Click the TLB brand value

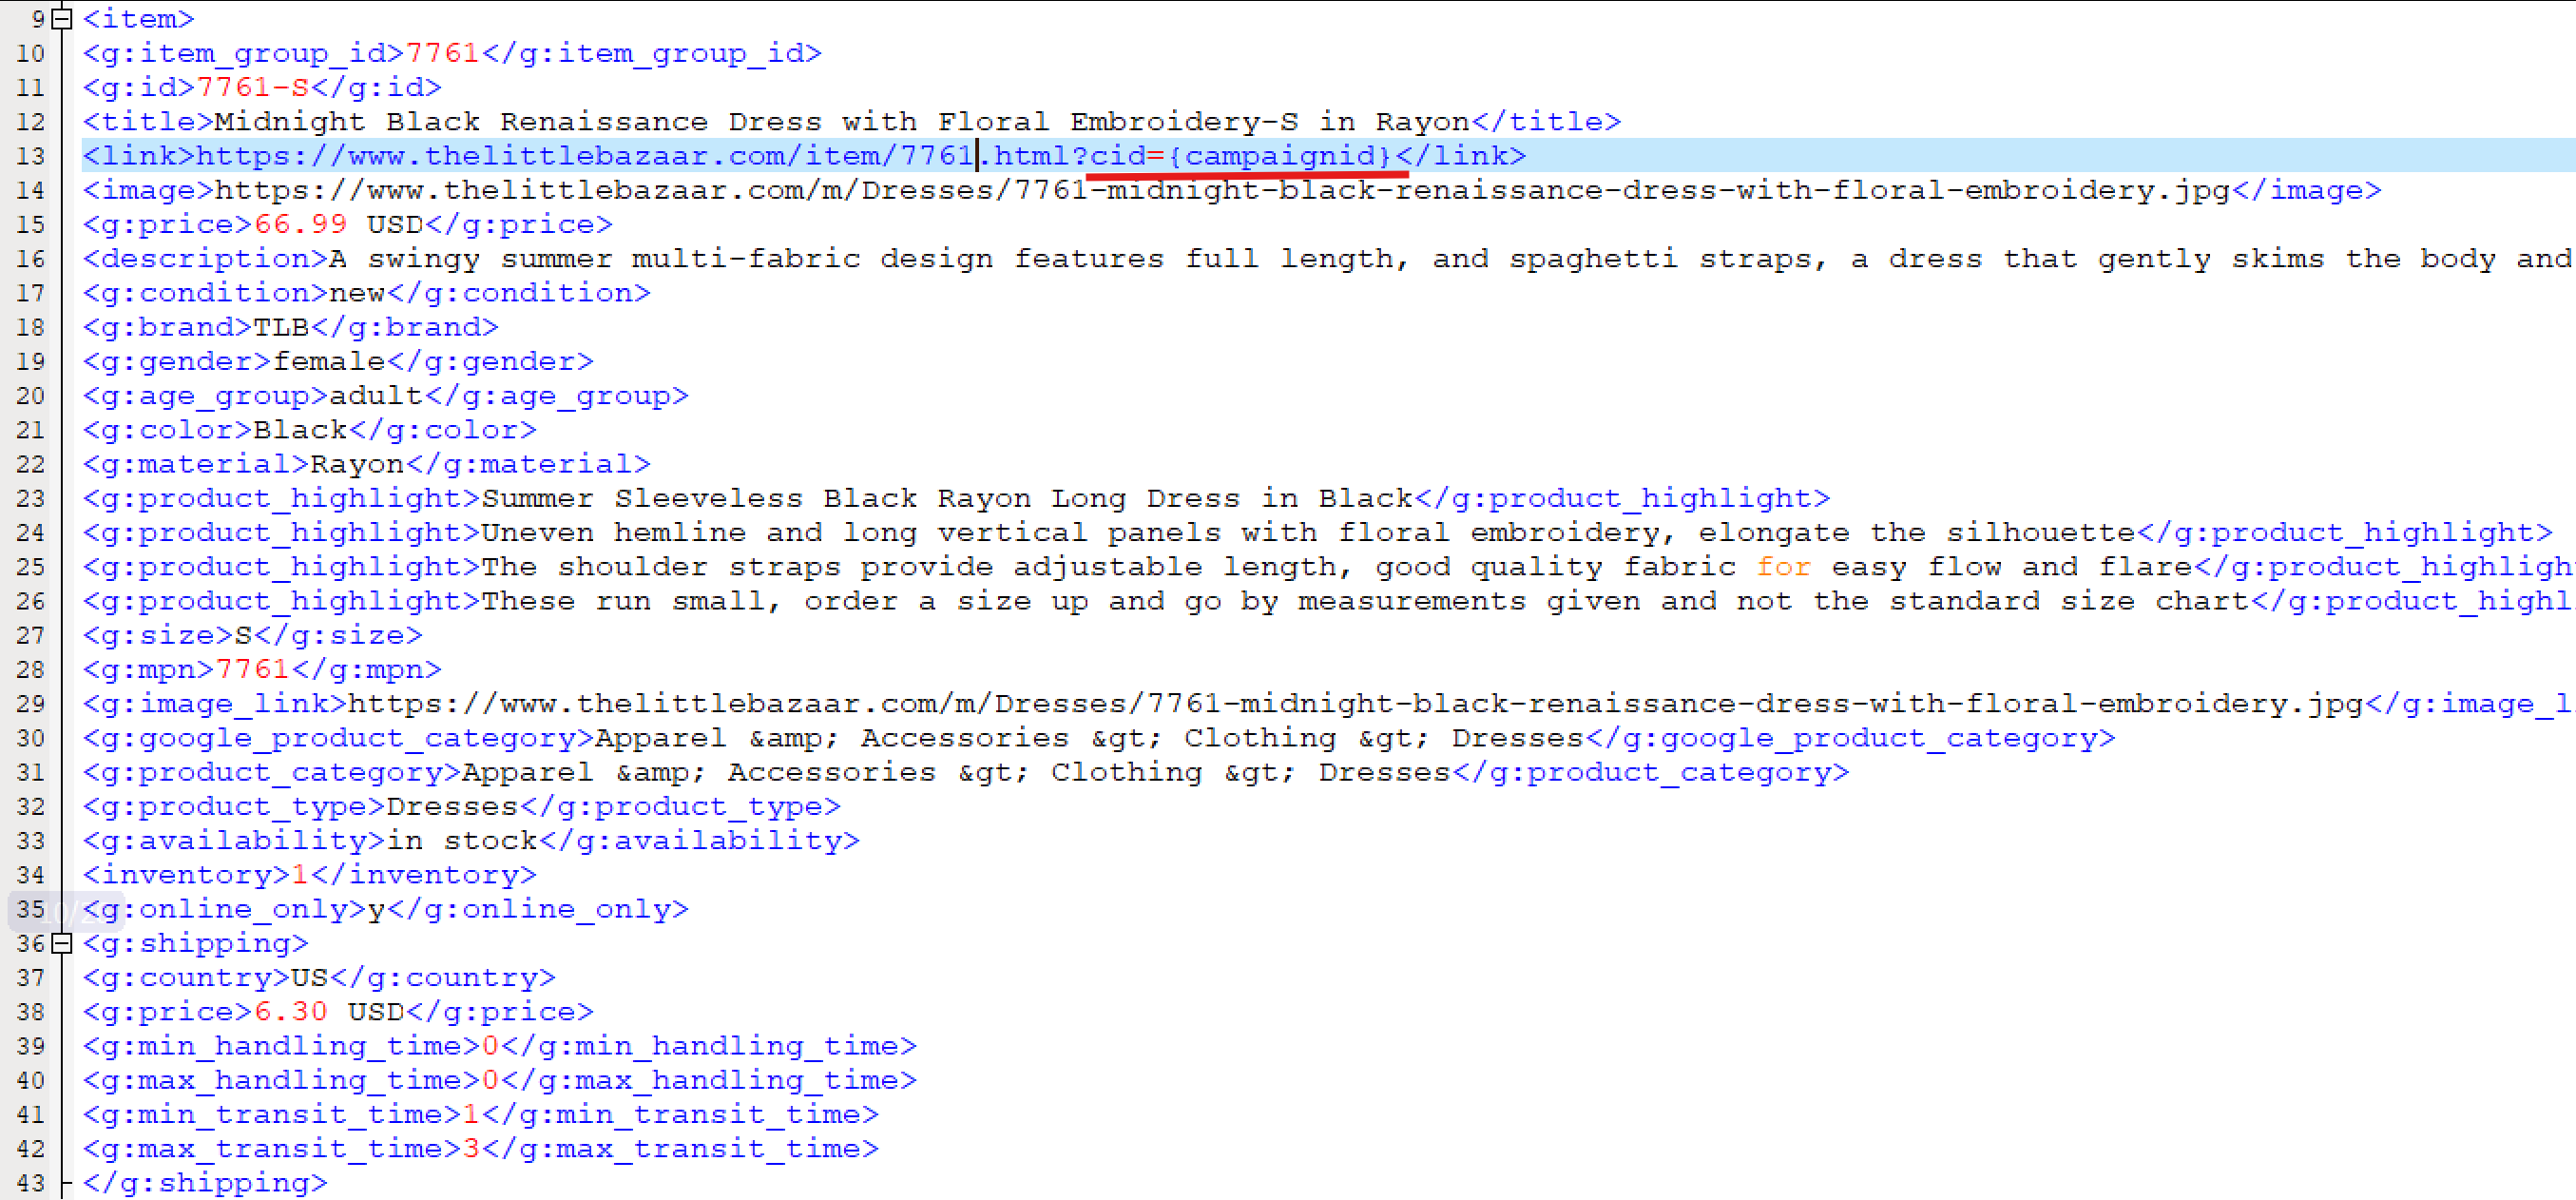pyautogui.click(x=280, y=327)
